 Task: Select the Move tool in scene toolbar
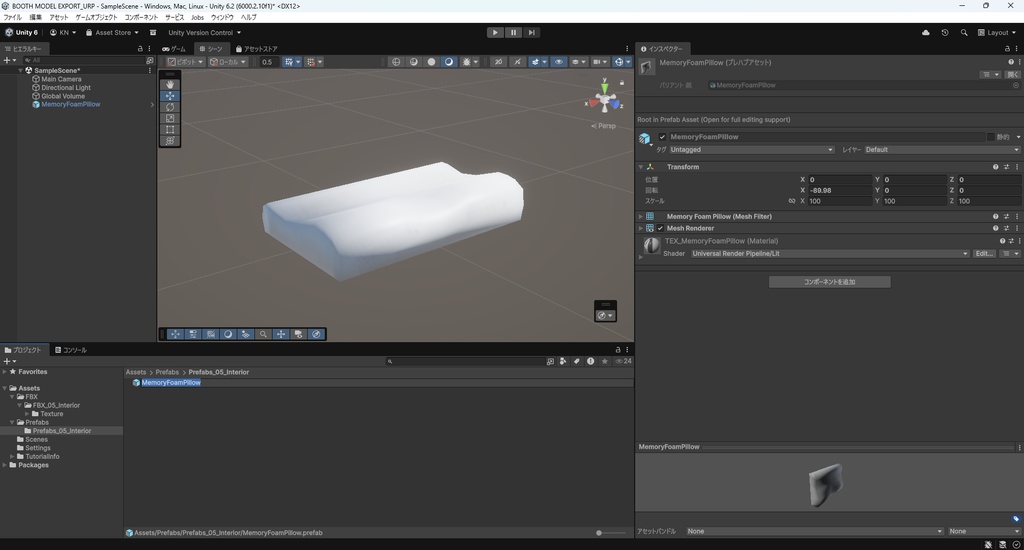coord(170,95)
